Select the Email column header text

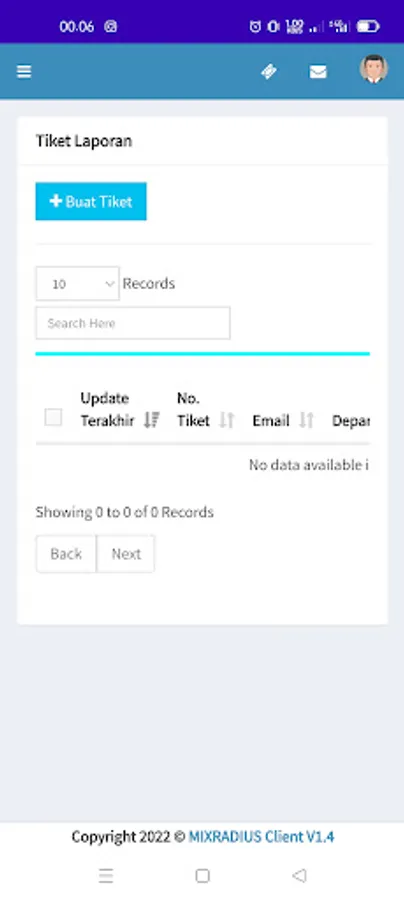[271, 421]
